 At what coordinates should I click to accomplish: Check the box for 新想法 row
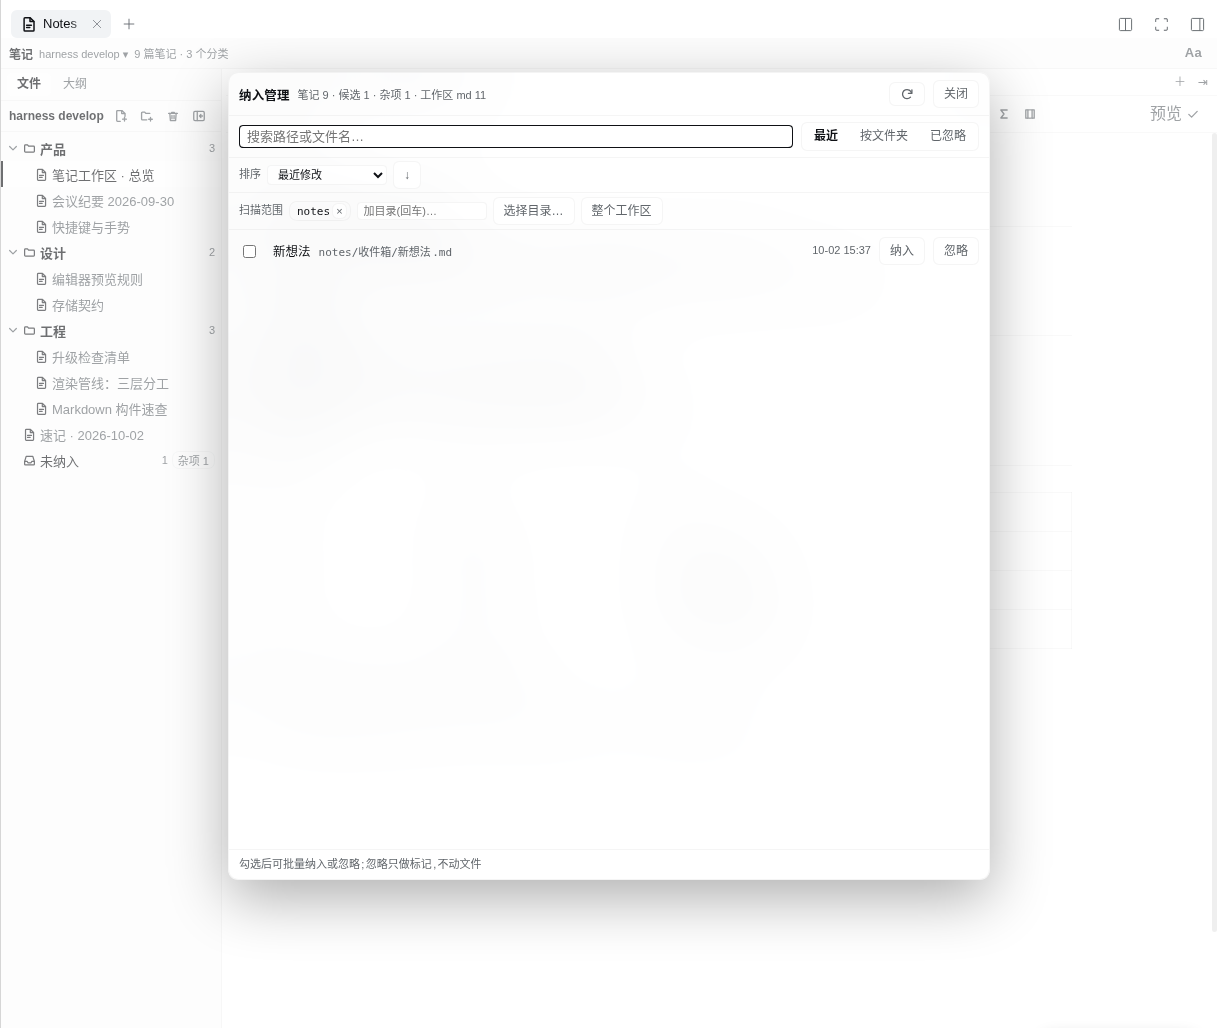pos(249,251)
